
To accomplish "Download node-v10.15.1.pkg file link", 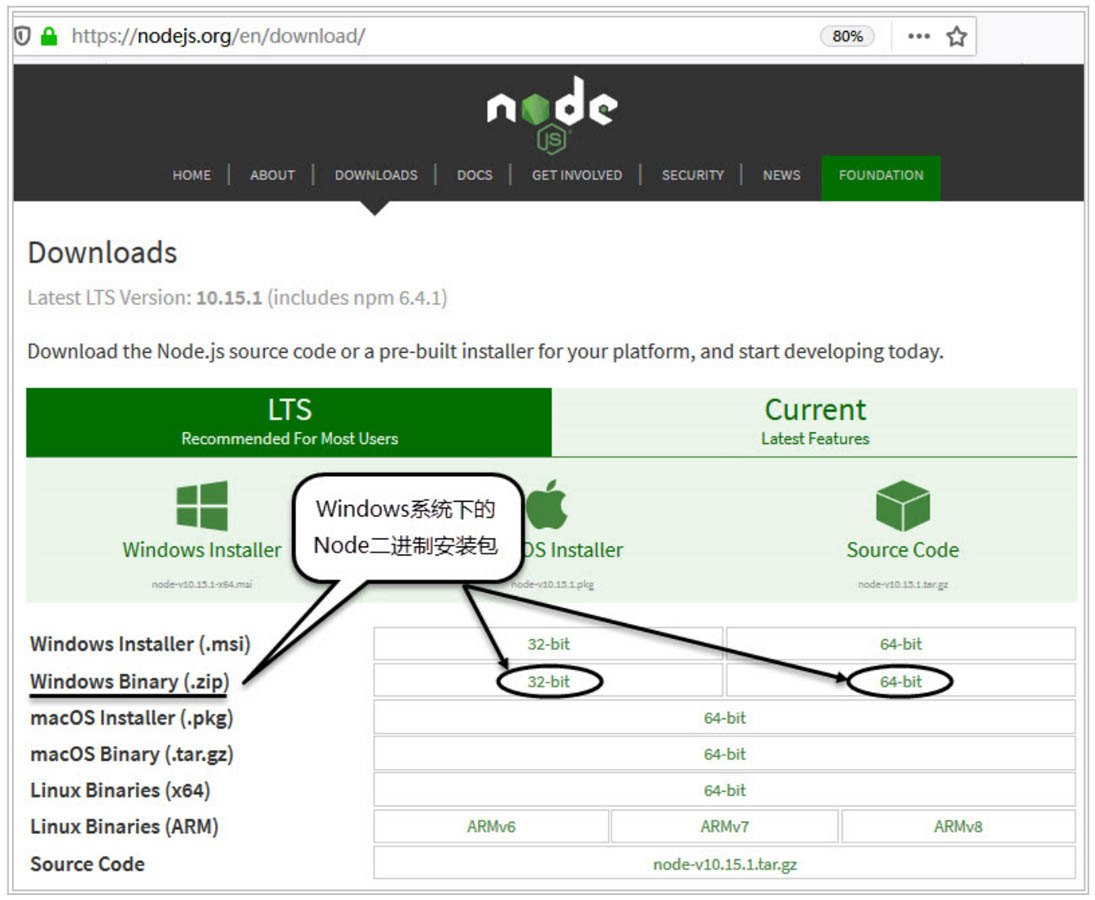I will (x=552, y=584).
